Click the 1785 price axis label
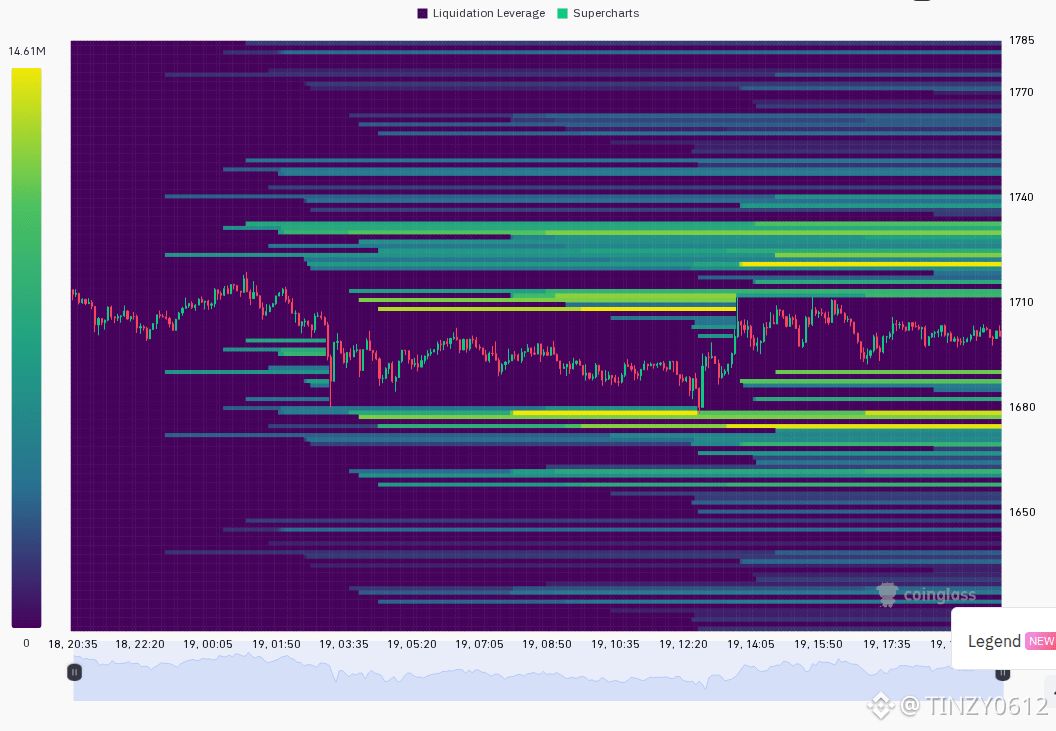 pyautogui.click(x=1021, y=40)
